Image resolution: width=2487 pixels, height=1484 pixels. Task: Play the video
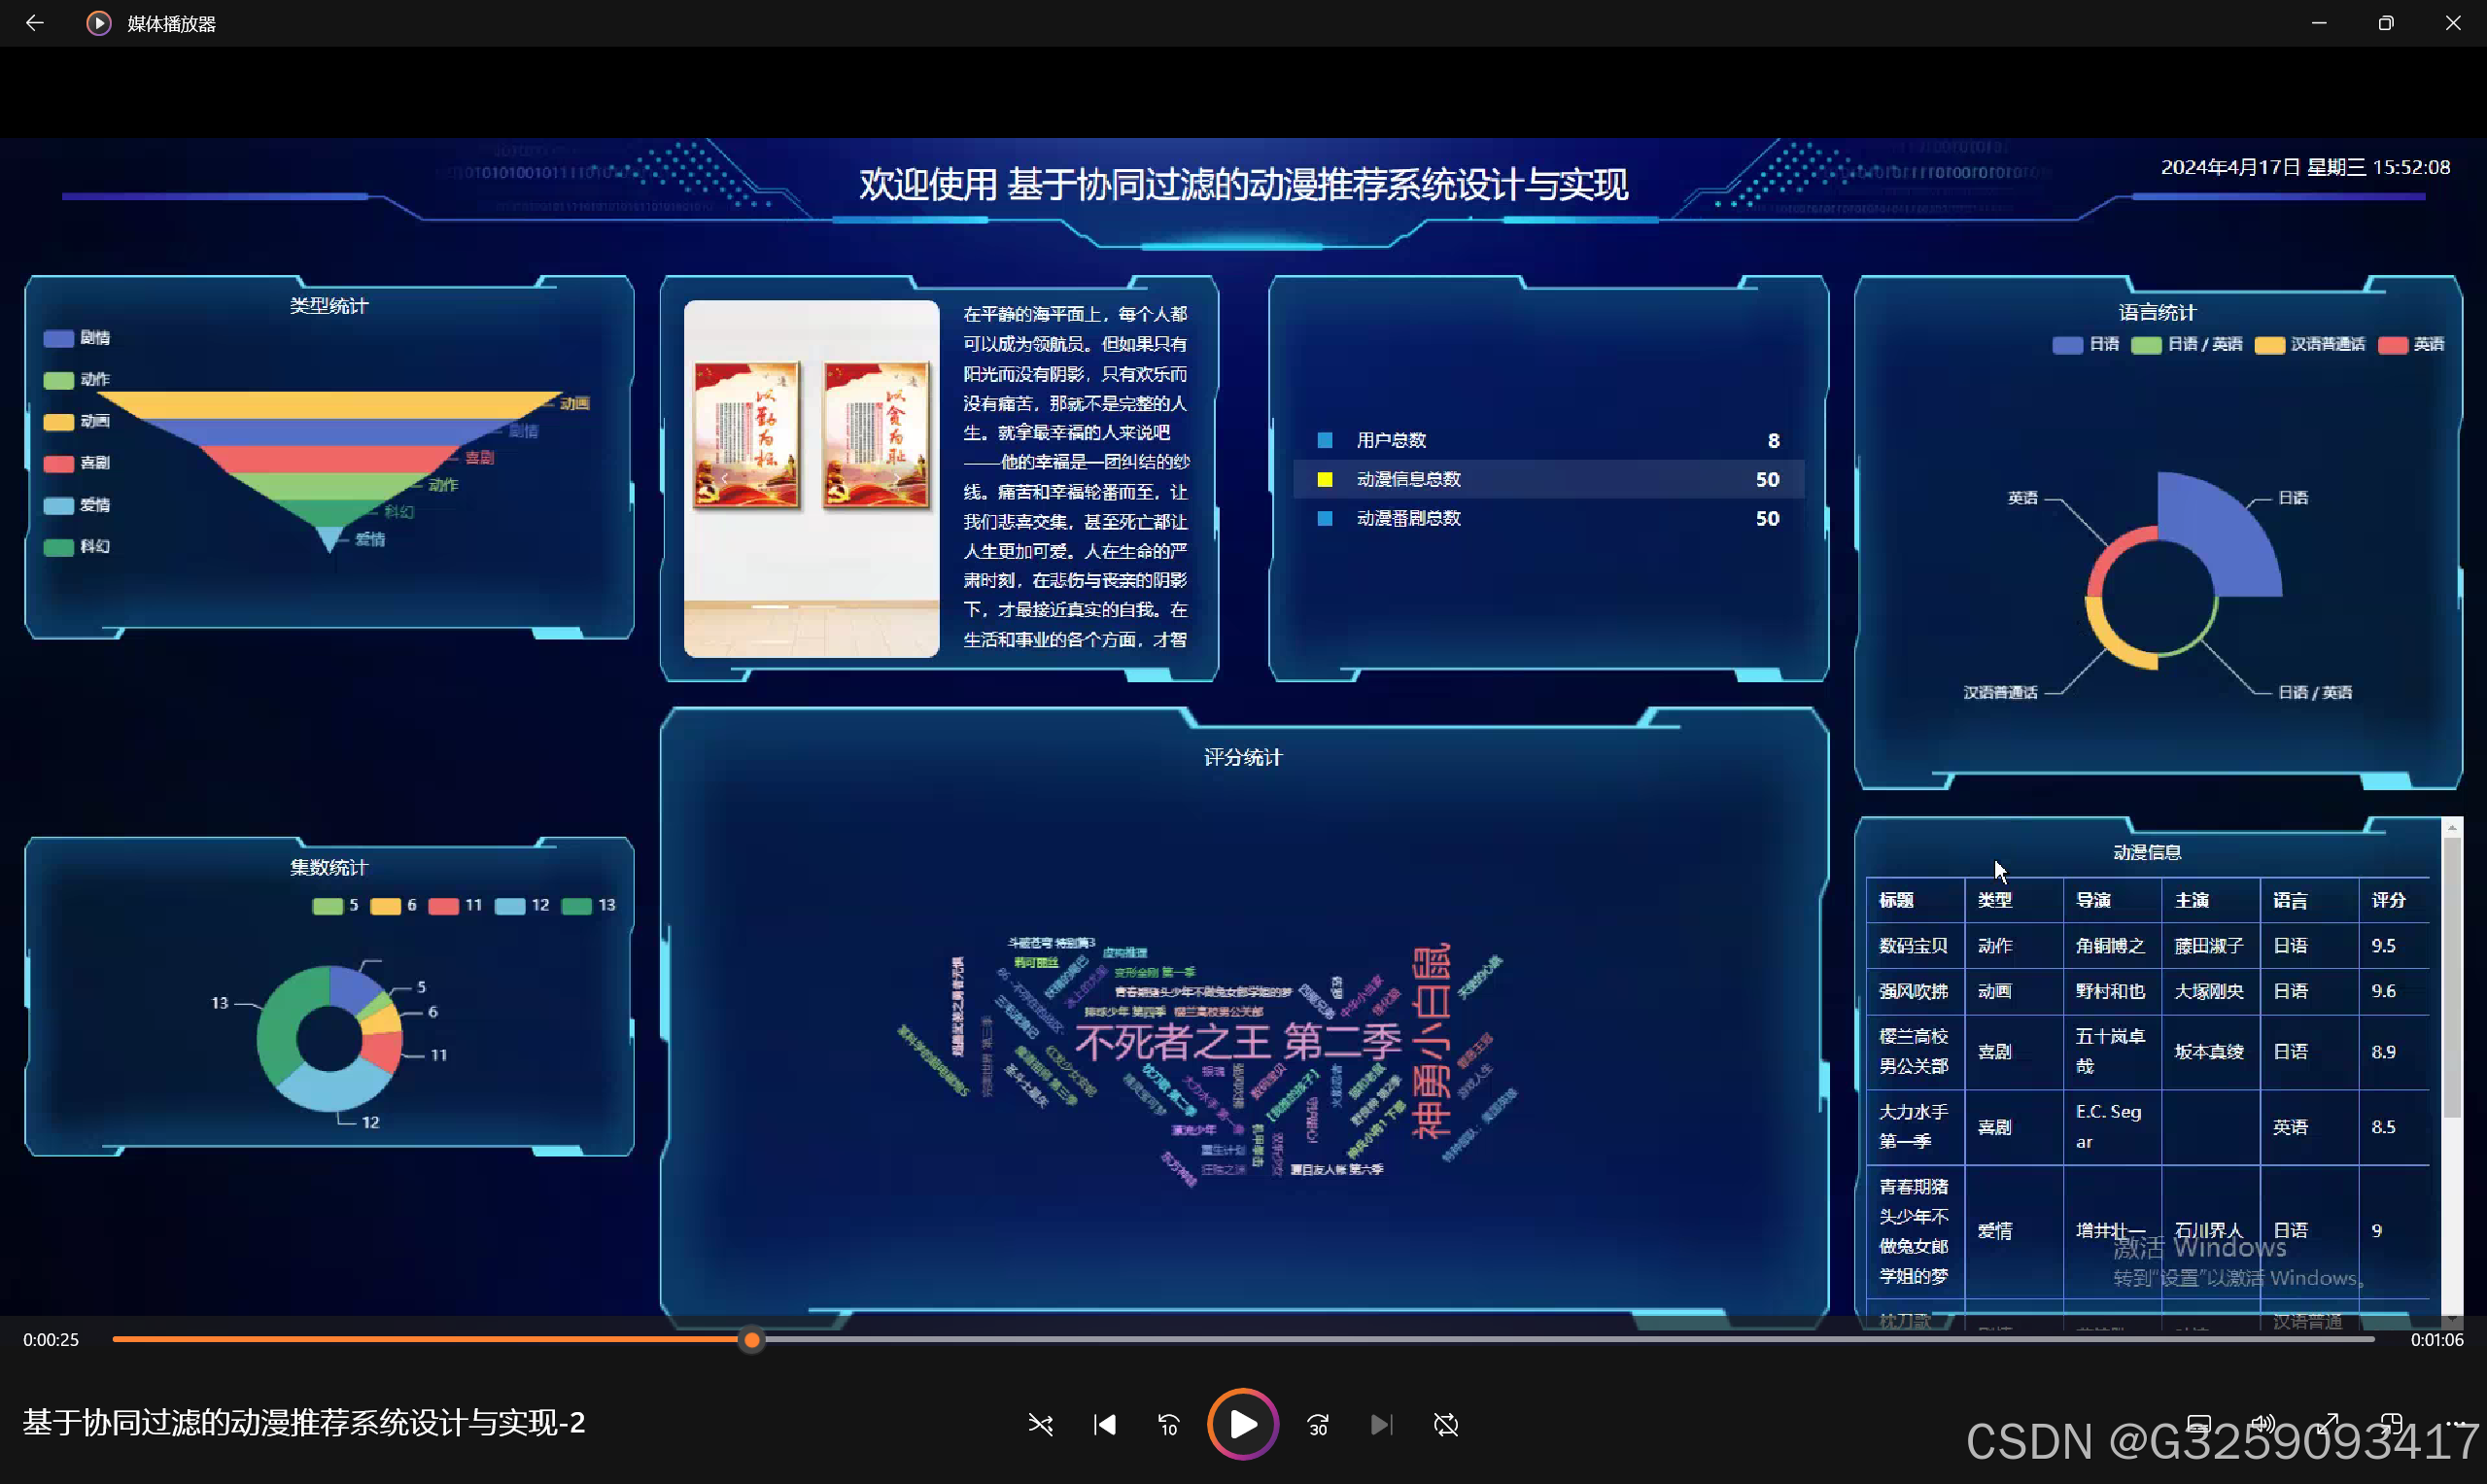click(1243, 1424)
